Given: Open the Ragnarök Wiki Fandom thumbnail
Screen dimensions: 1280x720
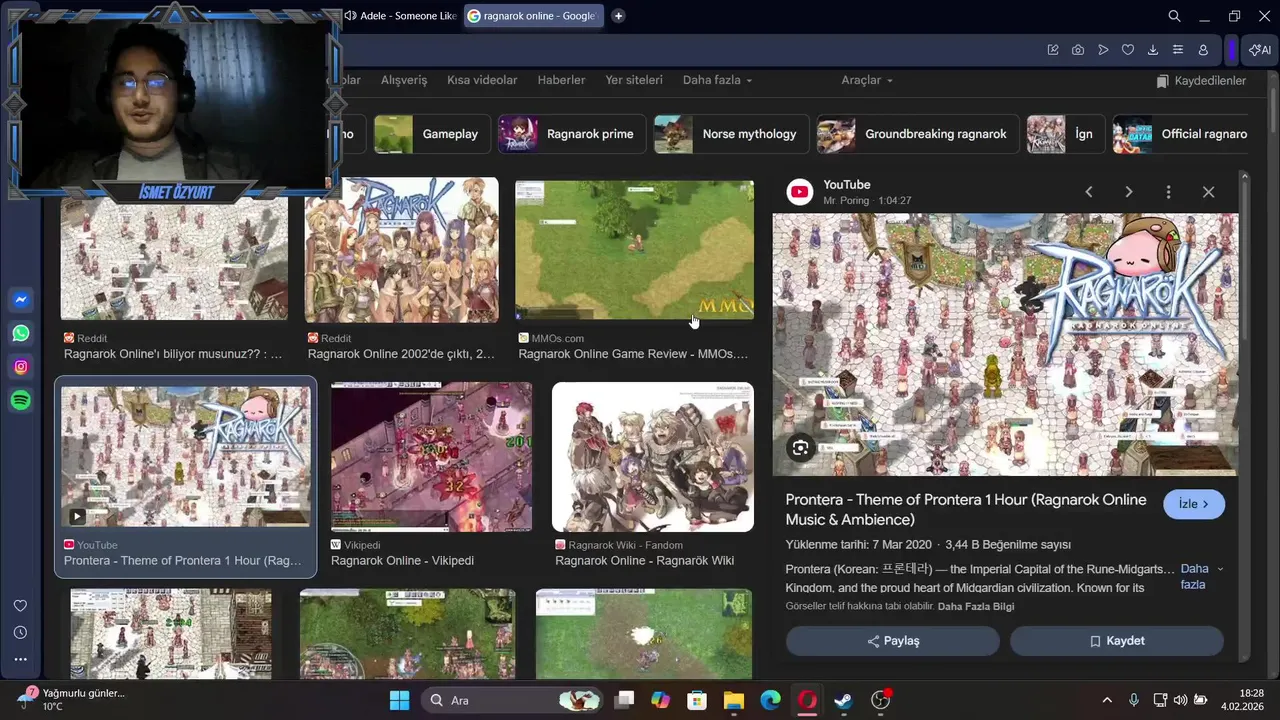Looking at the screenshot, I should coord(653,456).
